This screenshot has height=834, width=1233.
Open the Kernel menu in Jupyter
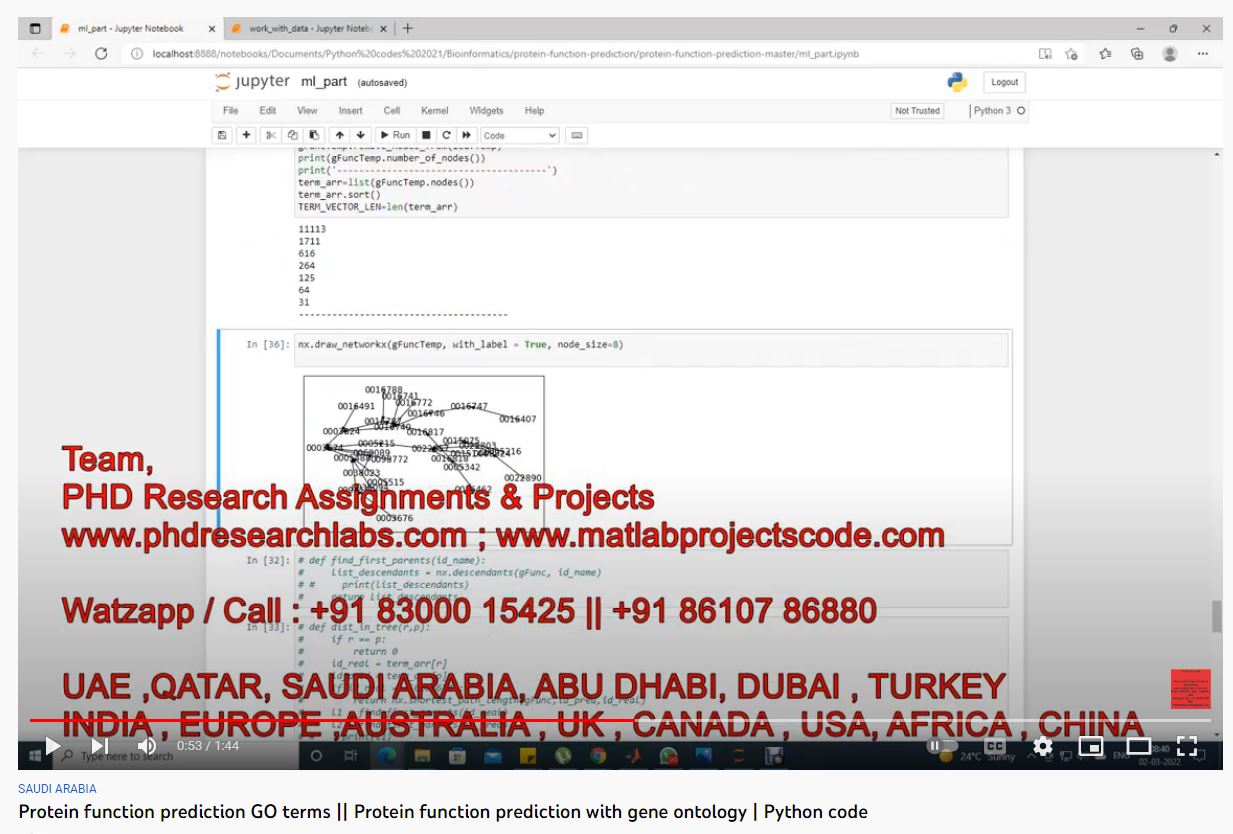pyautogui.click(x=434, y=111)
